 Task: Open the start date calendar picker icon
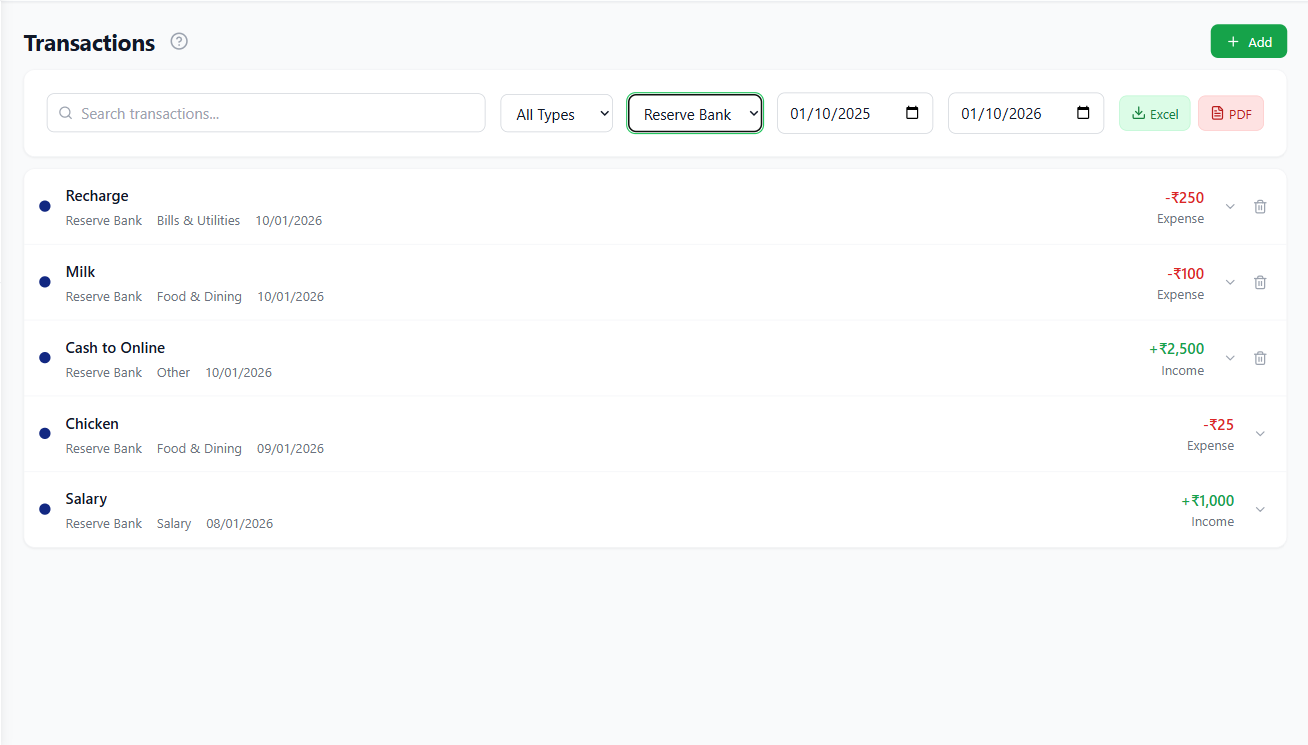(911, 113)
